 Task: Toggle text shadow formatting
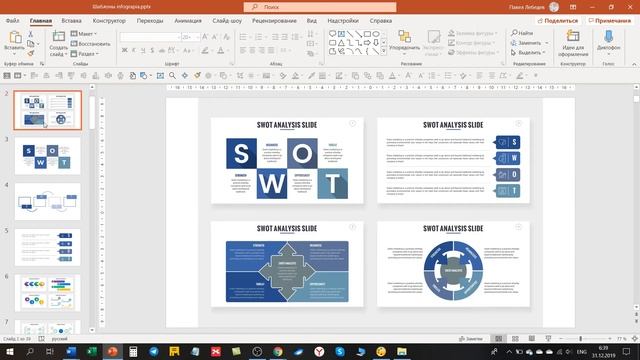[152, 50]
